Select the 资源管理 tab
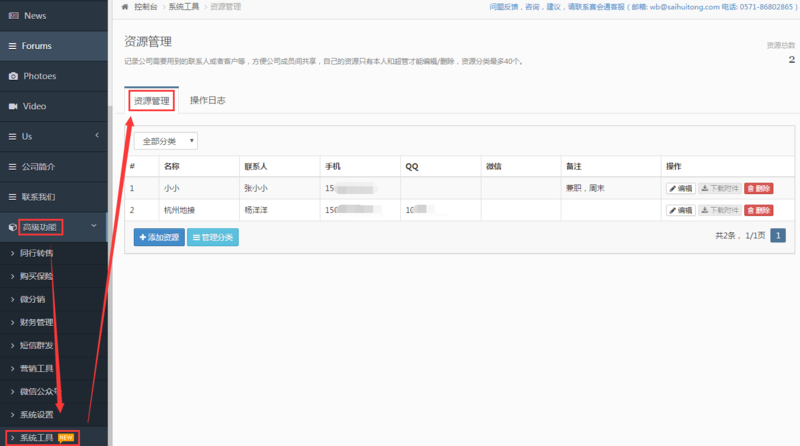 coord(151,101)
